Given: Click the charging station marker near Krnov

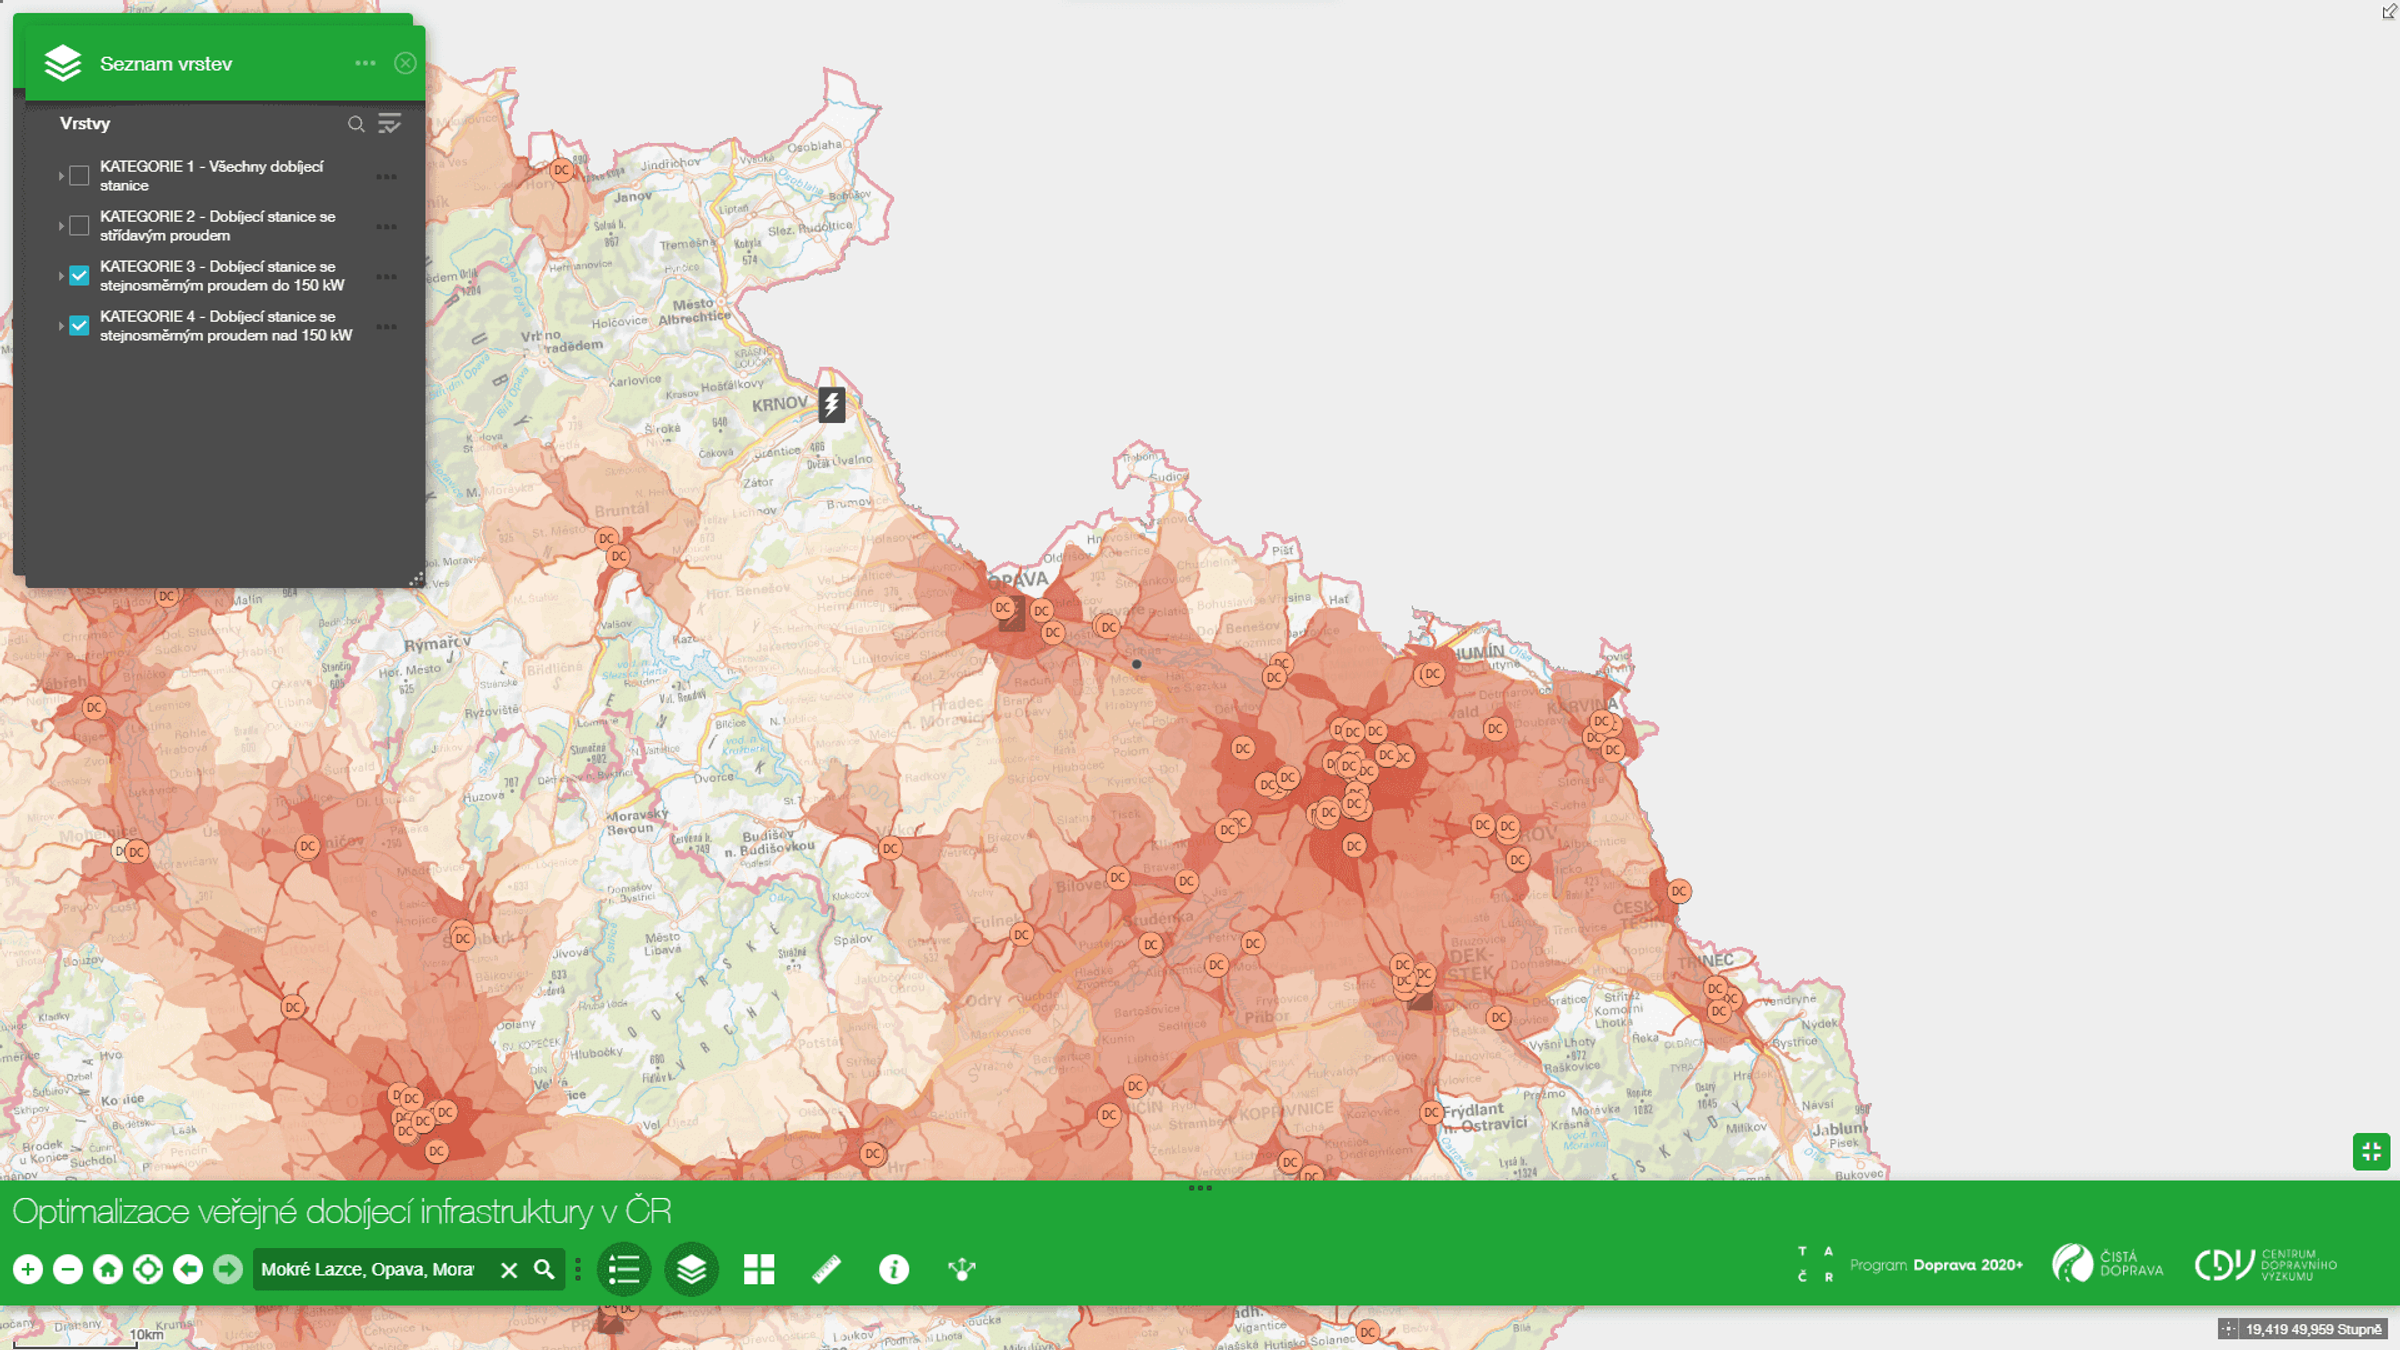Looking at the screenshot, I should (832, 404).
